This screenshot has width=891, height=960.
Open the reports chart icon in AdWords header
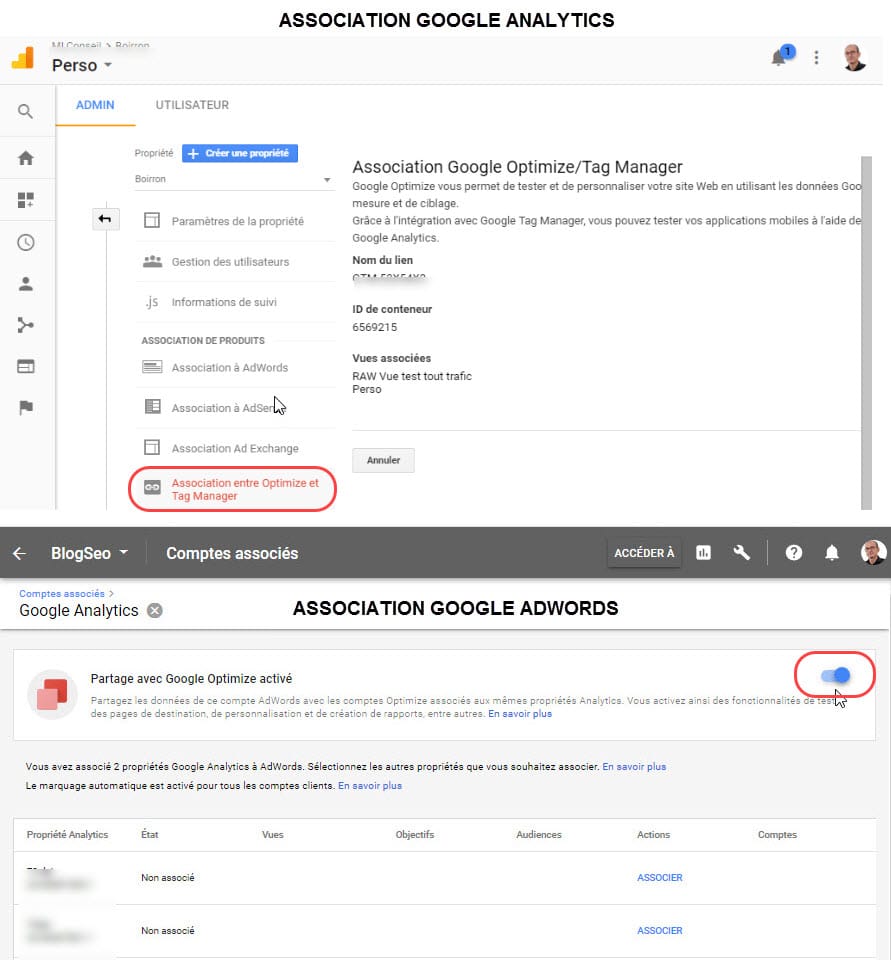(x=704, y=553)
